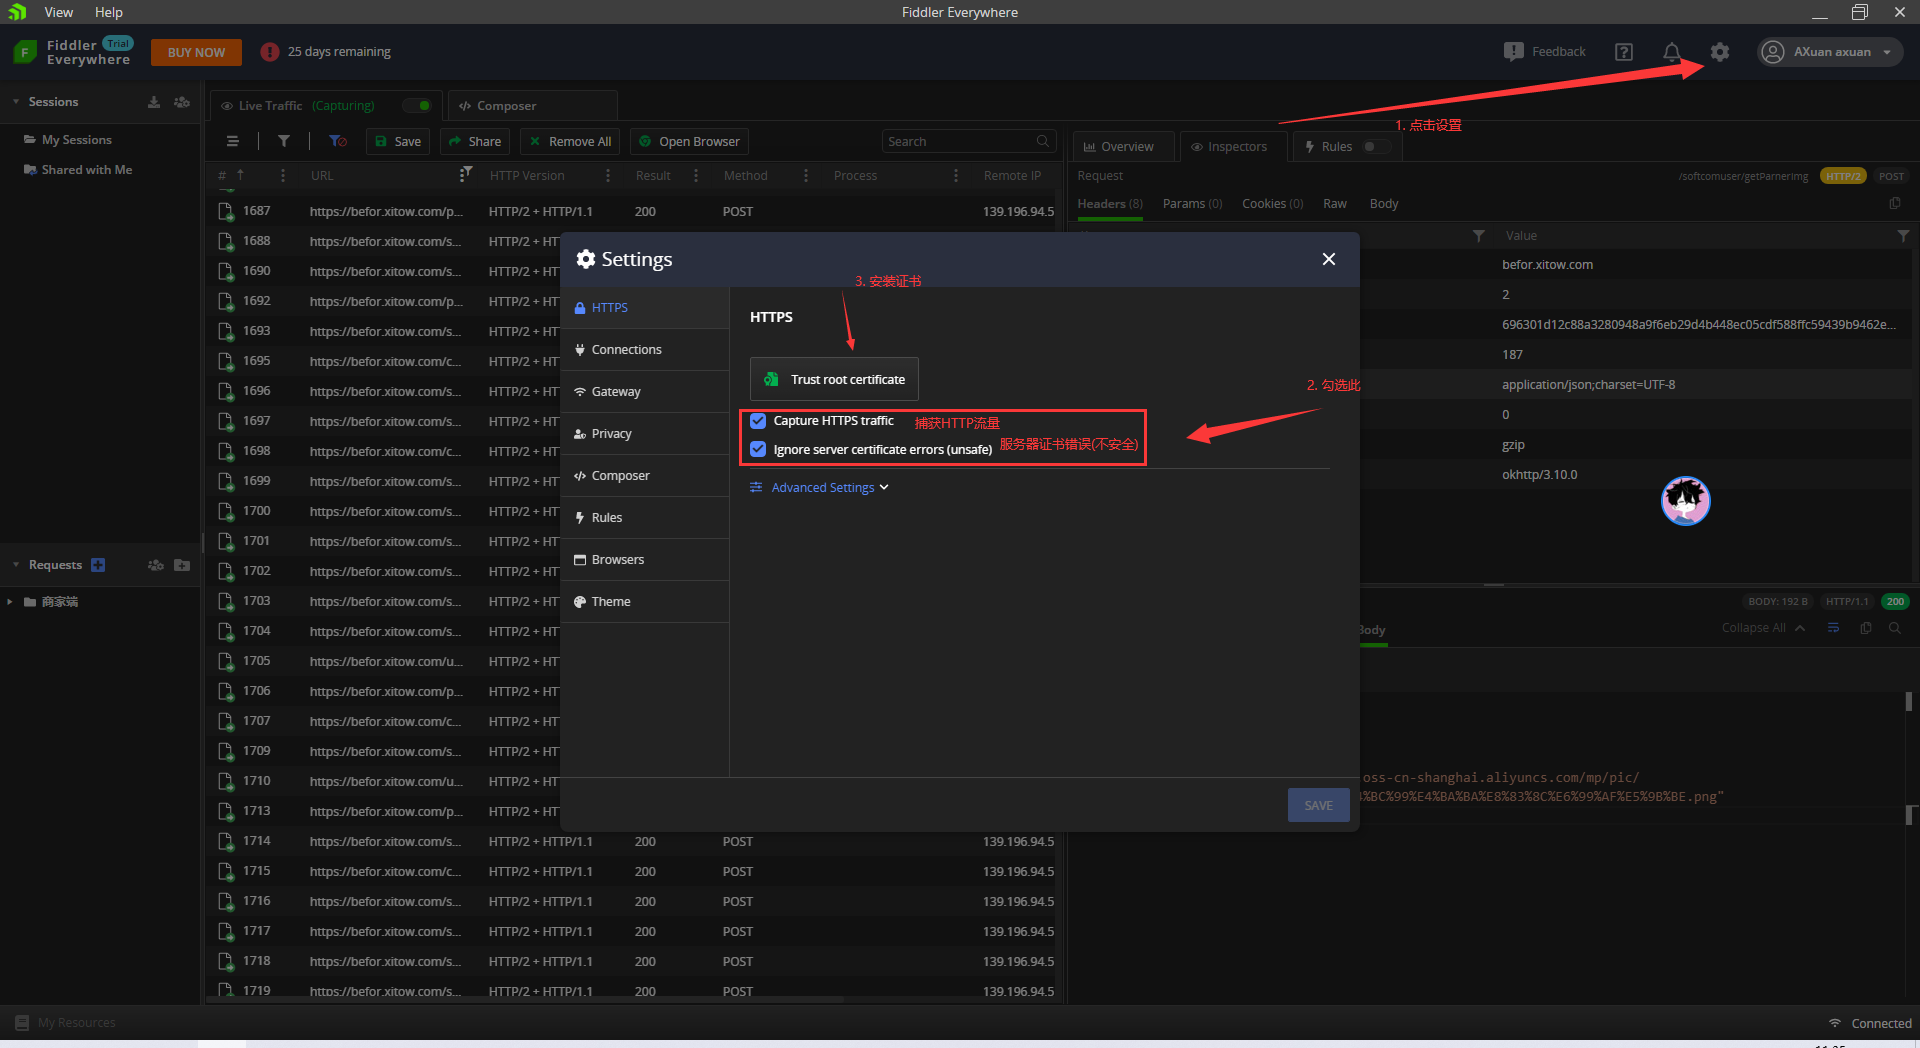1920x1048 pixels.
Task: Toggle the Rules switch
Action: [x=1376, y=146]
